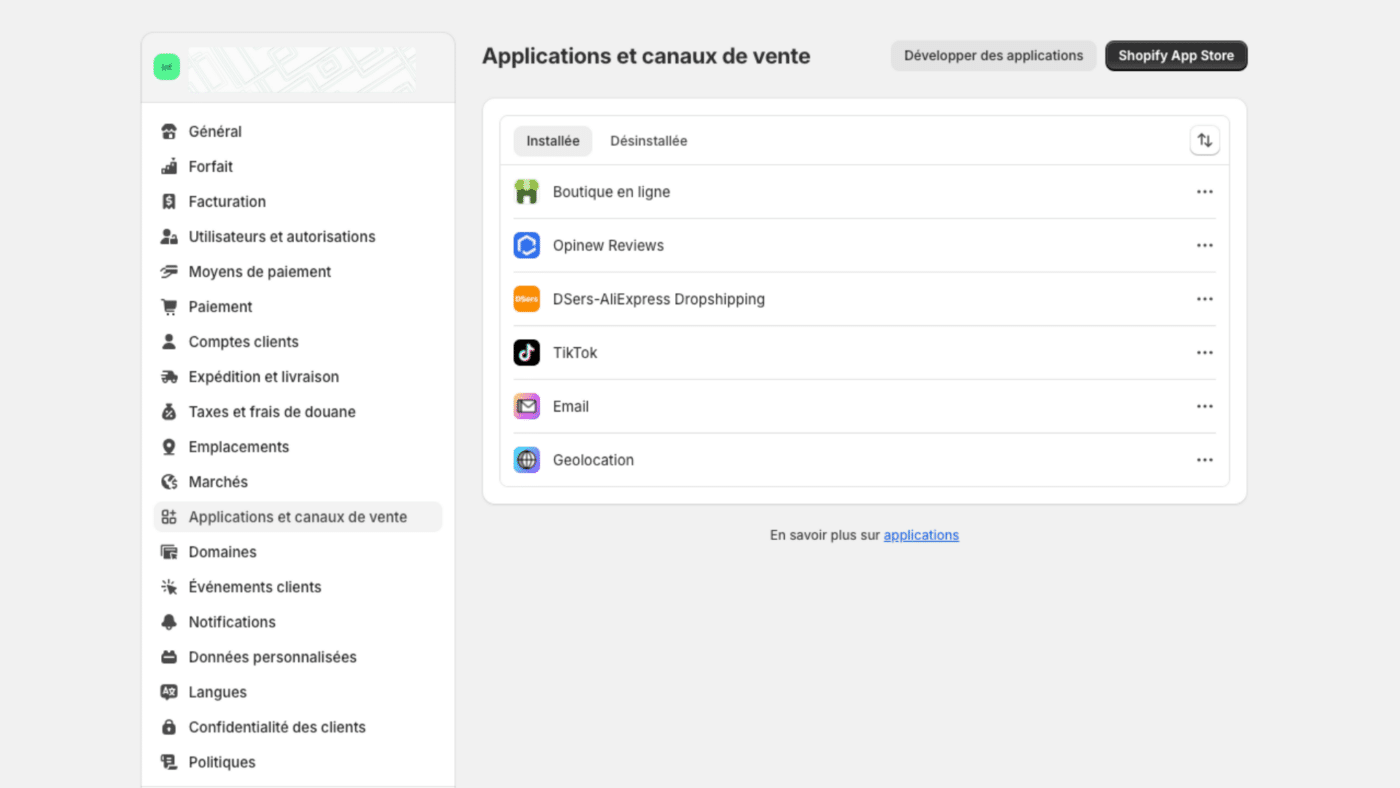Screen dimensions: 1400x788
Task: Click Développer des applications button
Action: click(x=994, y=56)
